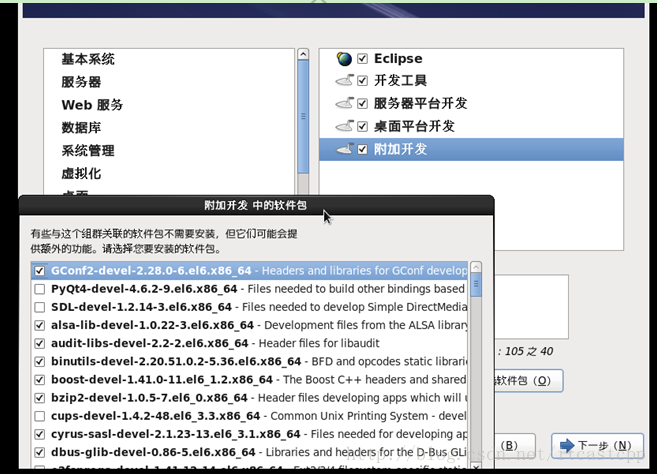Select 虚拟化 category
Image resolution: width=657 pixels, height=474 pixels.
(81, 173)
